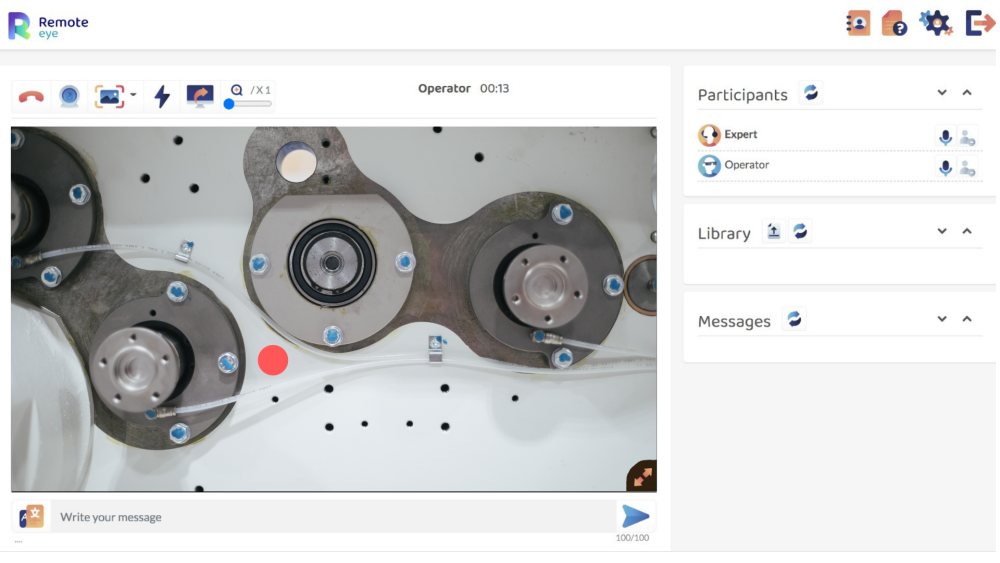Expand the Library panel down chevron
1000x563 pixels.
click(942, 231)
